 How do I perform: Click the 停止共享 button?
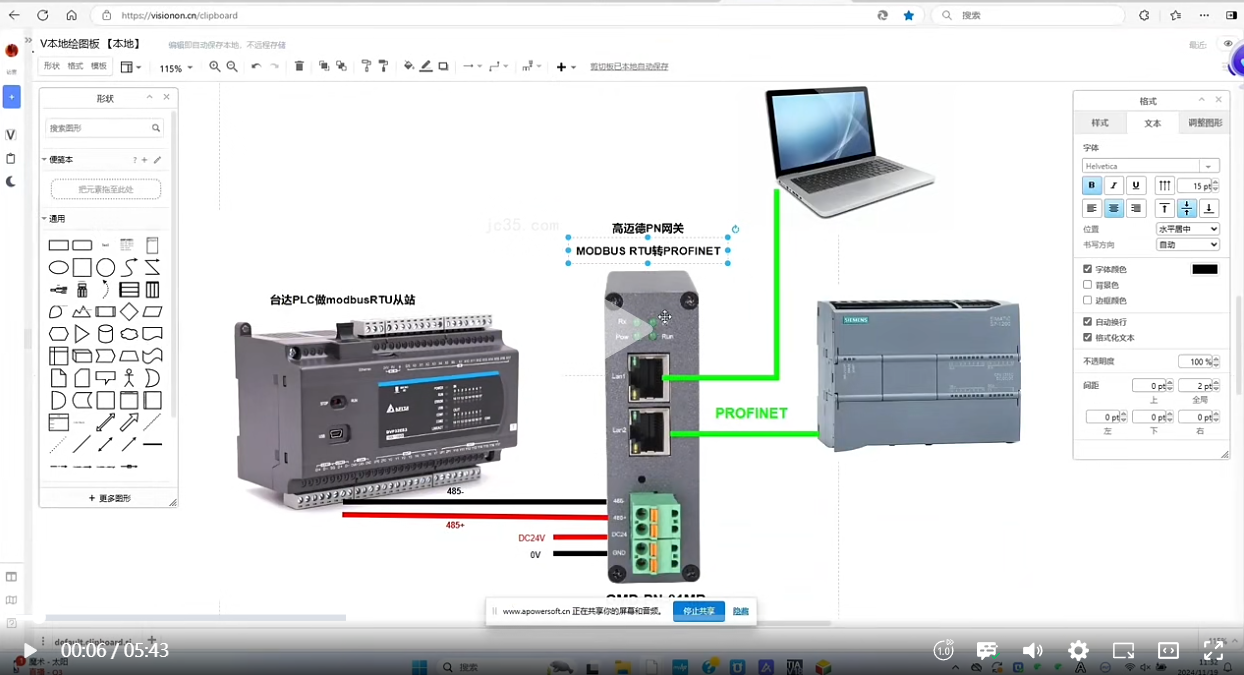[x=698, y=611]
